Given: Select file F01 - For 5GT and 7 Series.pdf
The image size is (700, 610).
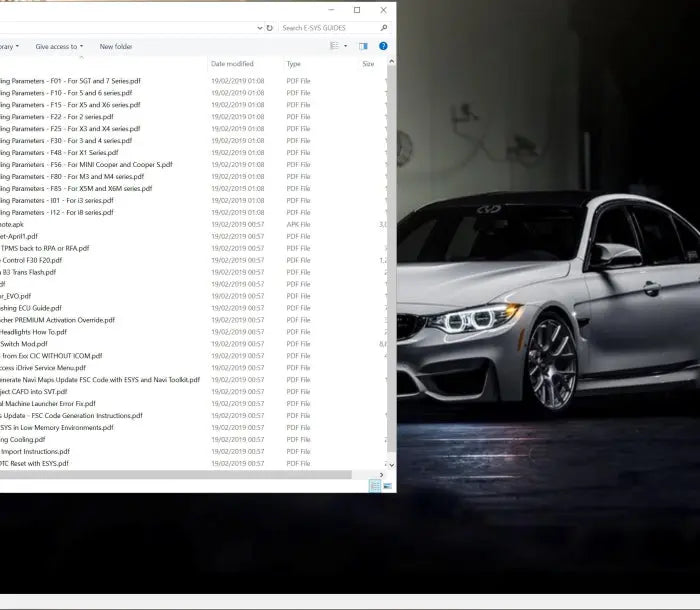Looking at the screenshot, I should [70, 81].
